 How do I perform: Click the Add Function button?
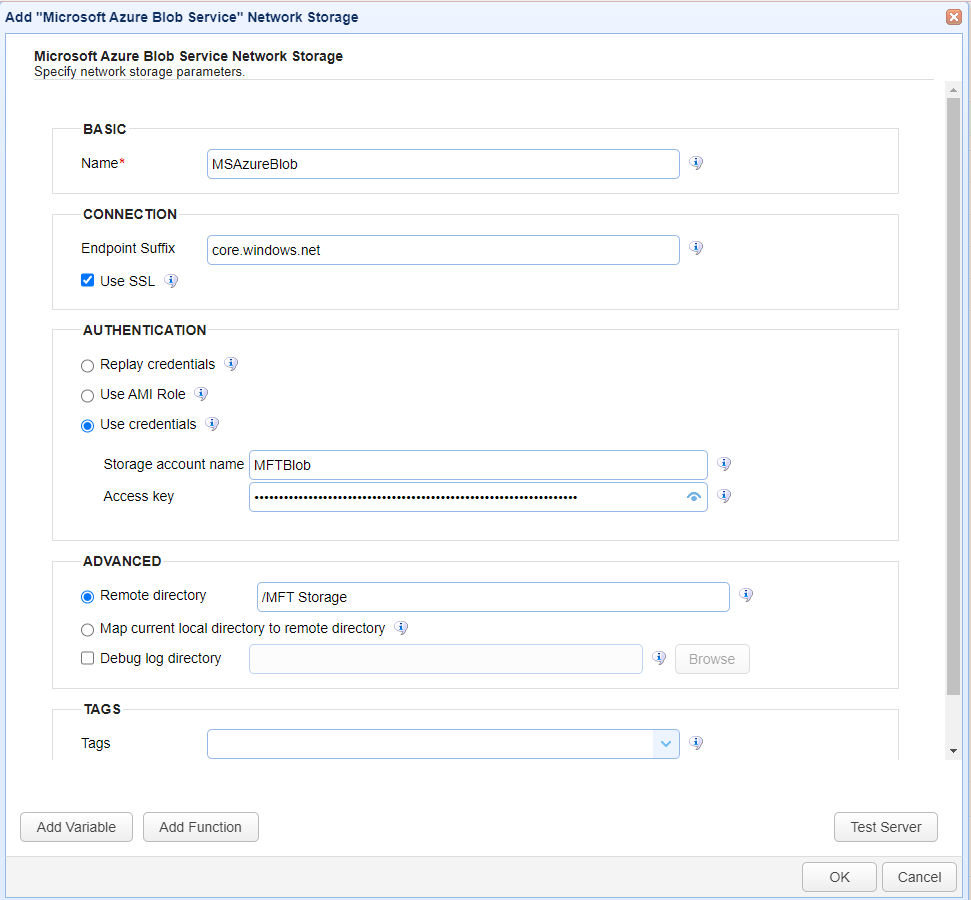coord(201,827)
